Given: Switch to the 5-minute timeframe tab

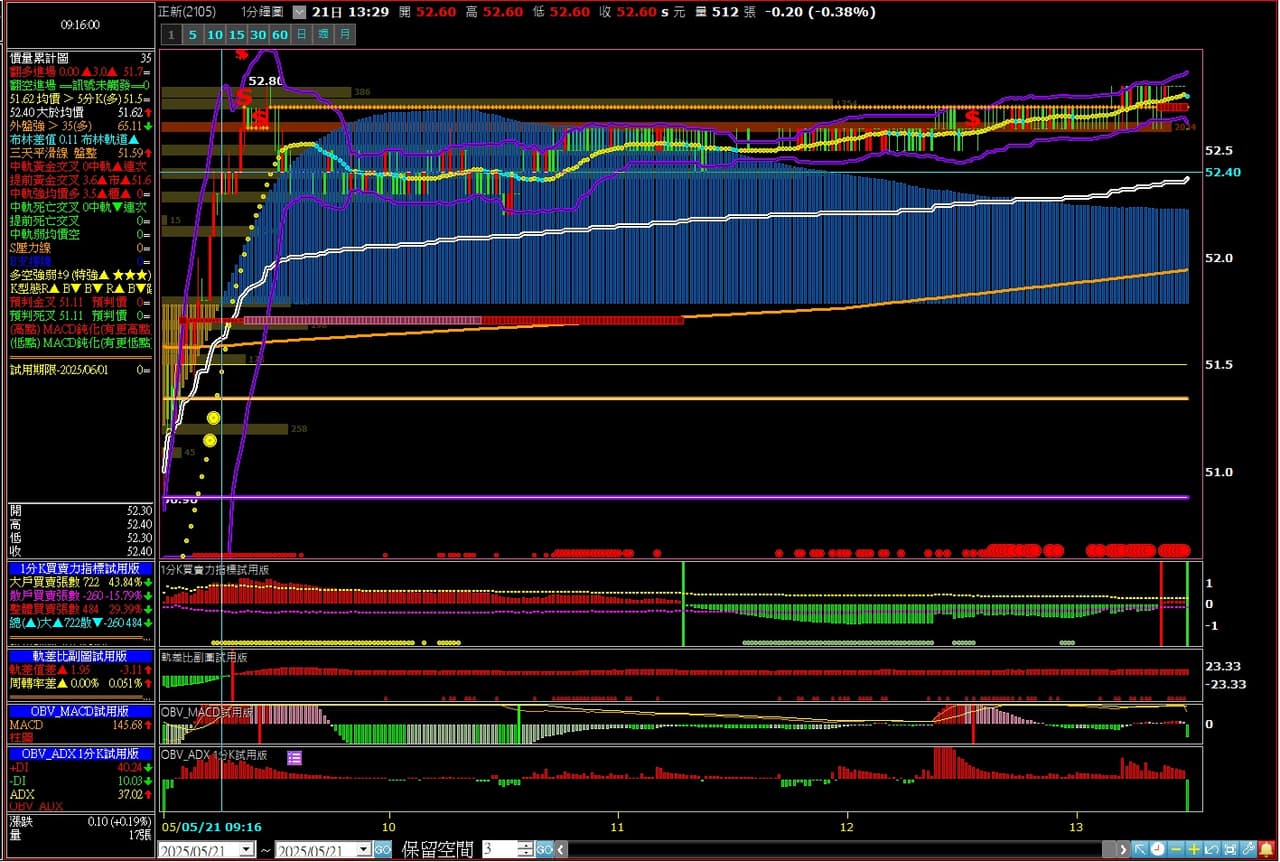Looking at the screenshot, I should (x=192, y=35).
